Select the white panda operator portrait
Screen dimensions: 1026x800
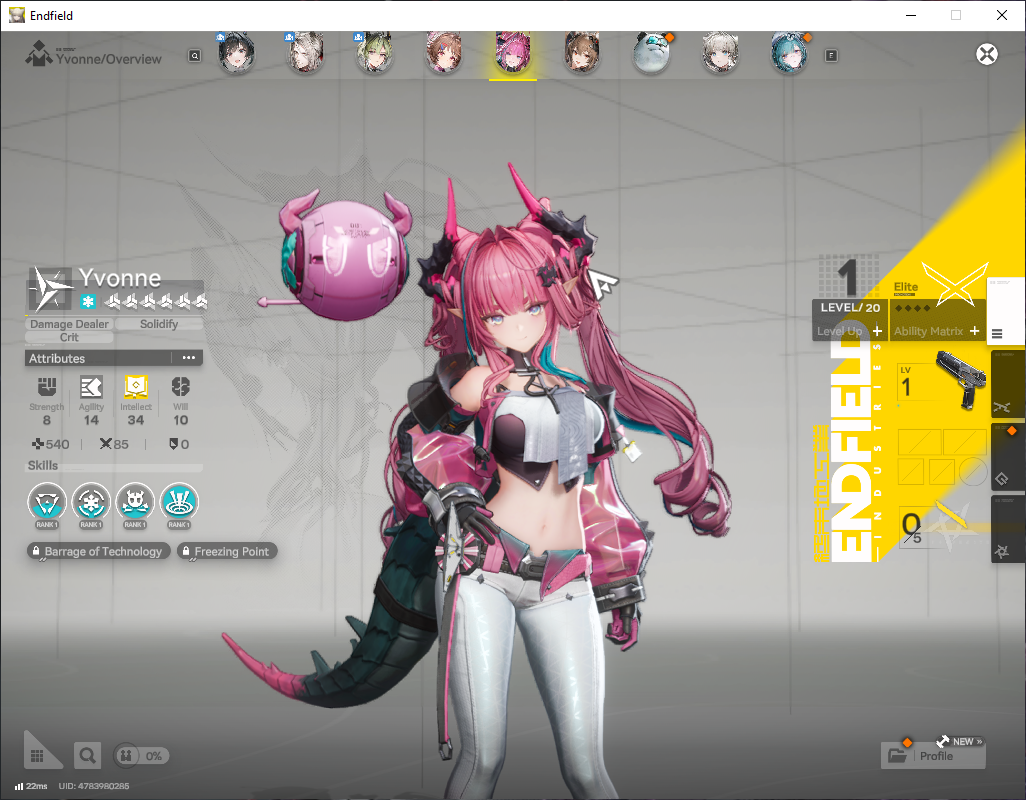tap(652, 52)
